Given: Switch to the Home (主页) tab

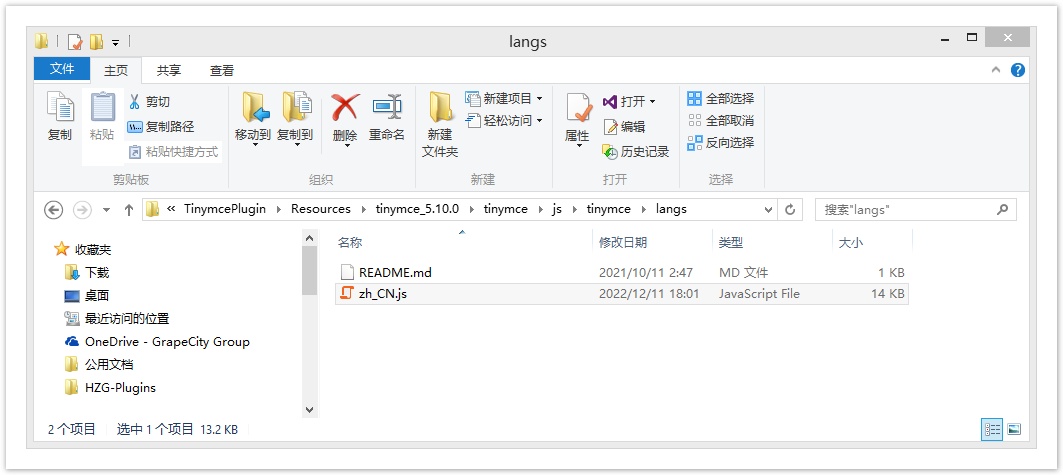Looking at the screenshot, I should click(116, 70).
